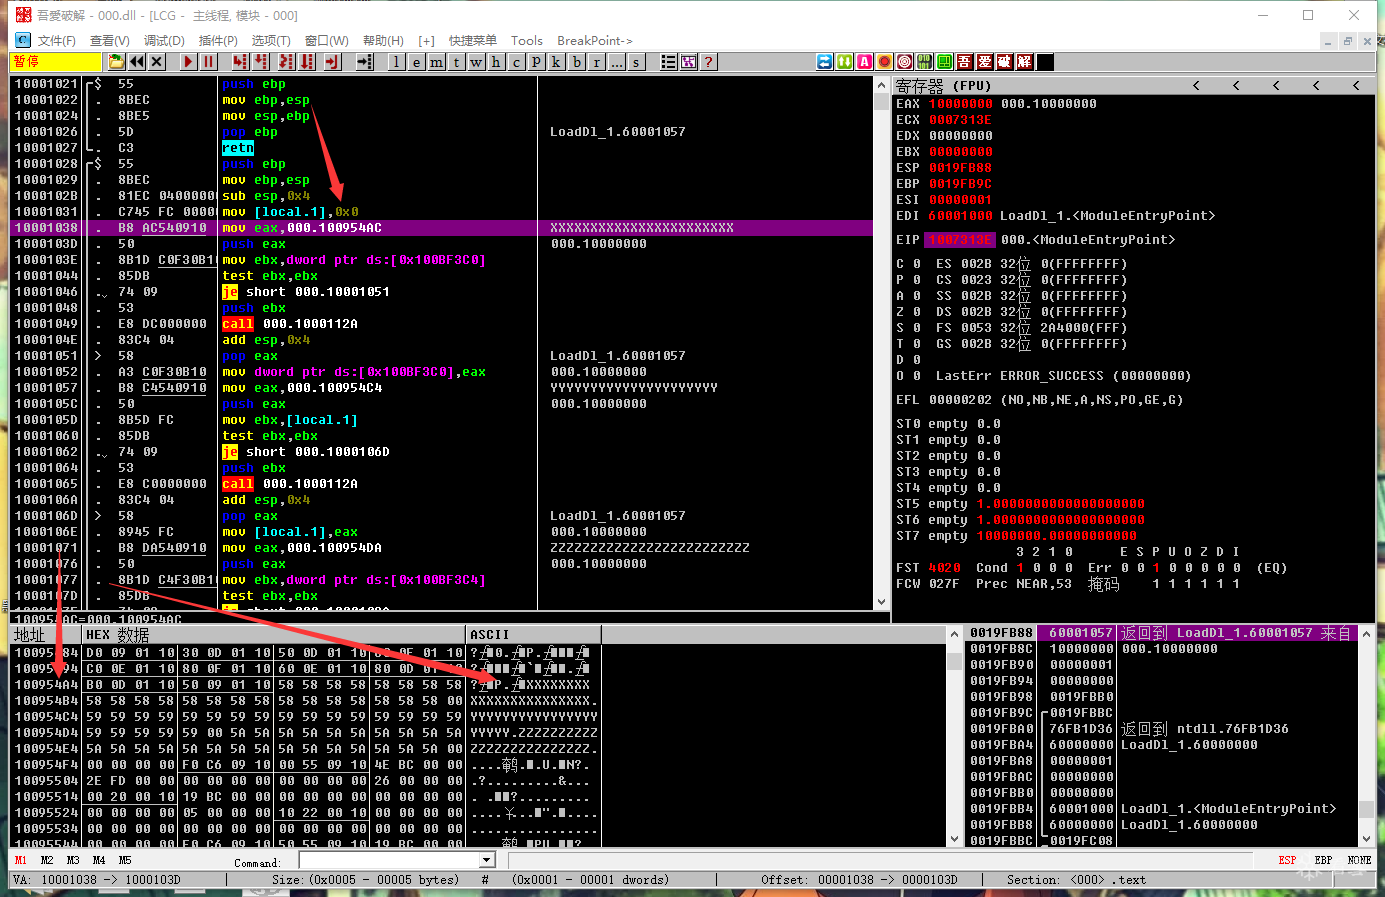This screenshot has height=897, width=1385.
Task: Click the Execute till return icon
Action: (x=332, y=62)
